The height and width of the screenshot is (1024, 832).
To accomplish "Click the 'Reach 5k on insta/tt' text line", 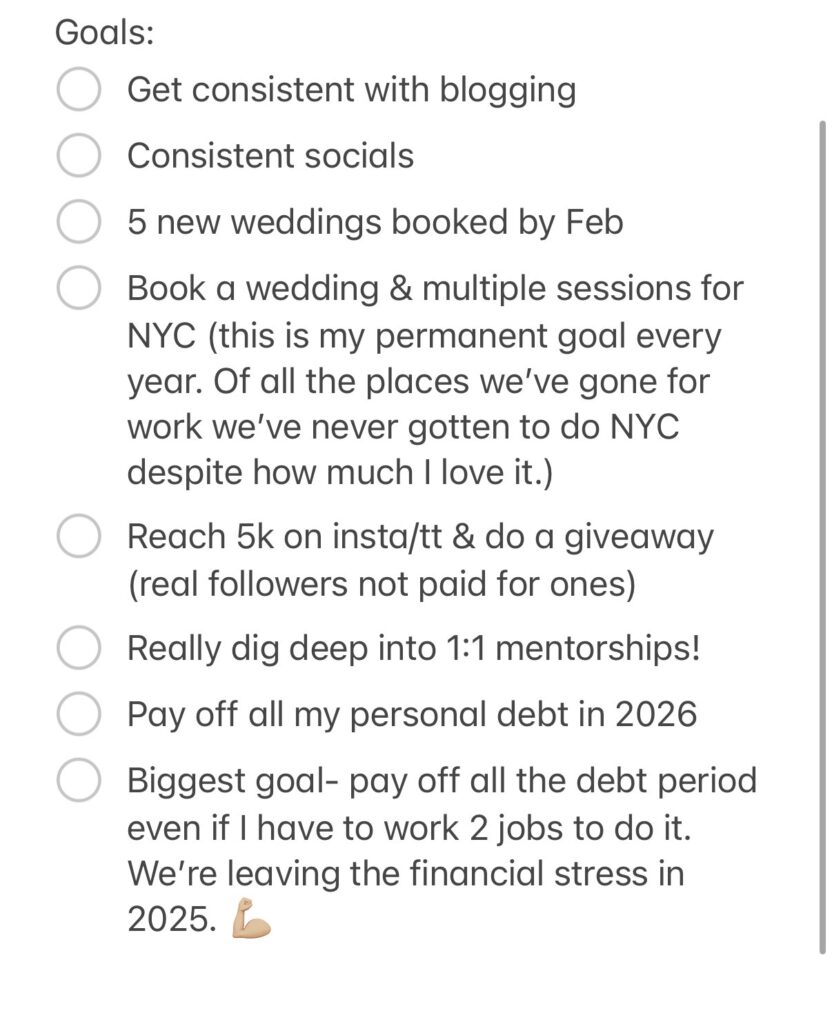I will [420, 537].
